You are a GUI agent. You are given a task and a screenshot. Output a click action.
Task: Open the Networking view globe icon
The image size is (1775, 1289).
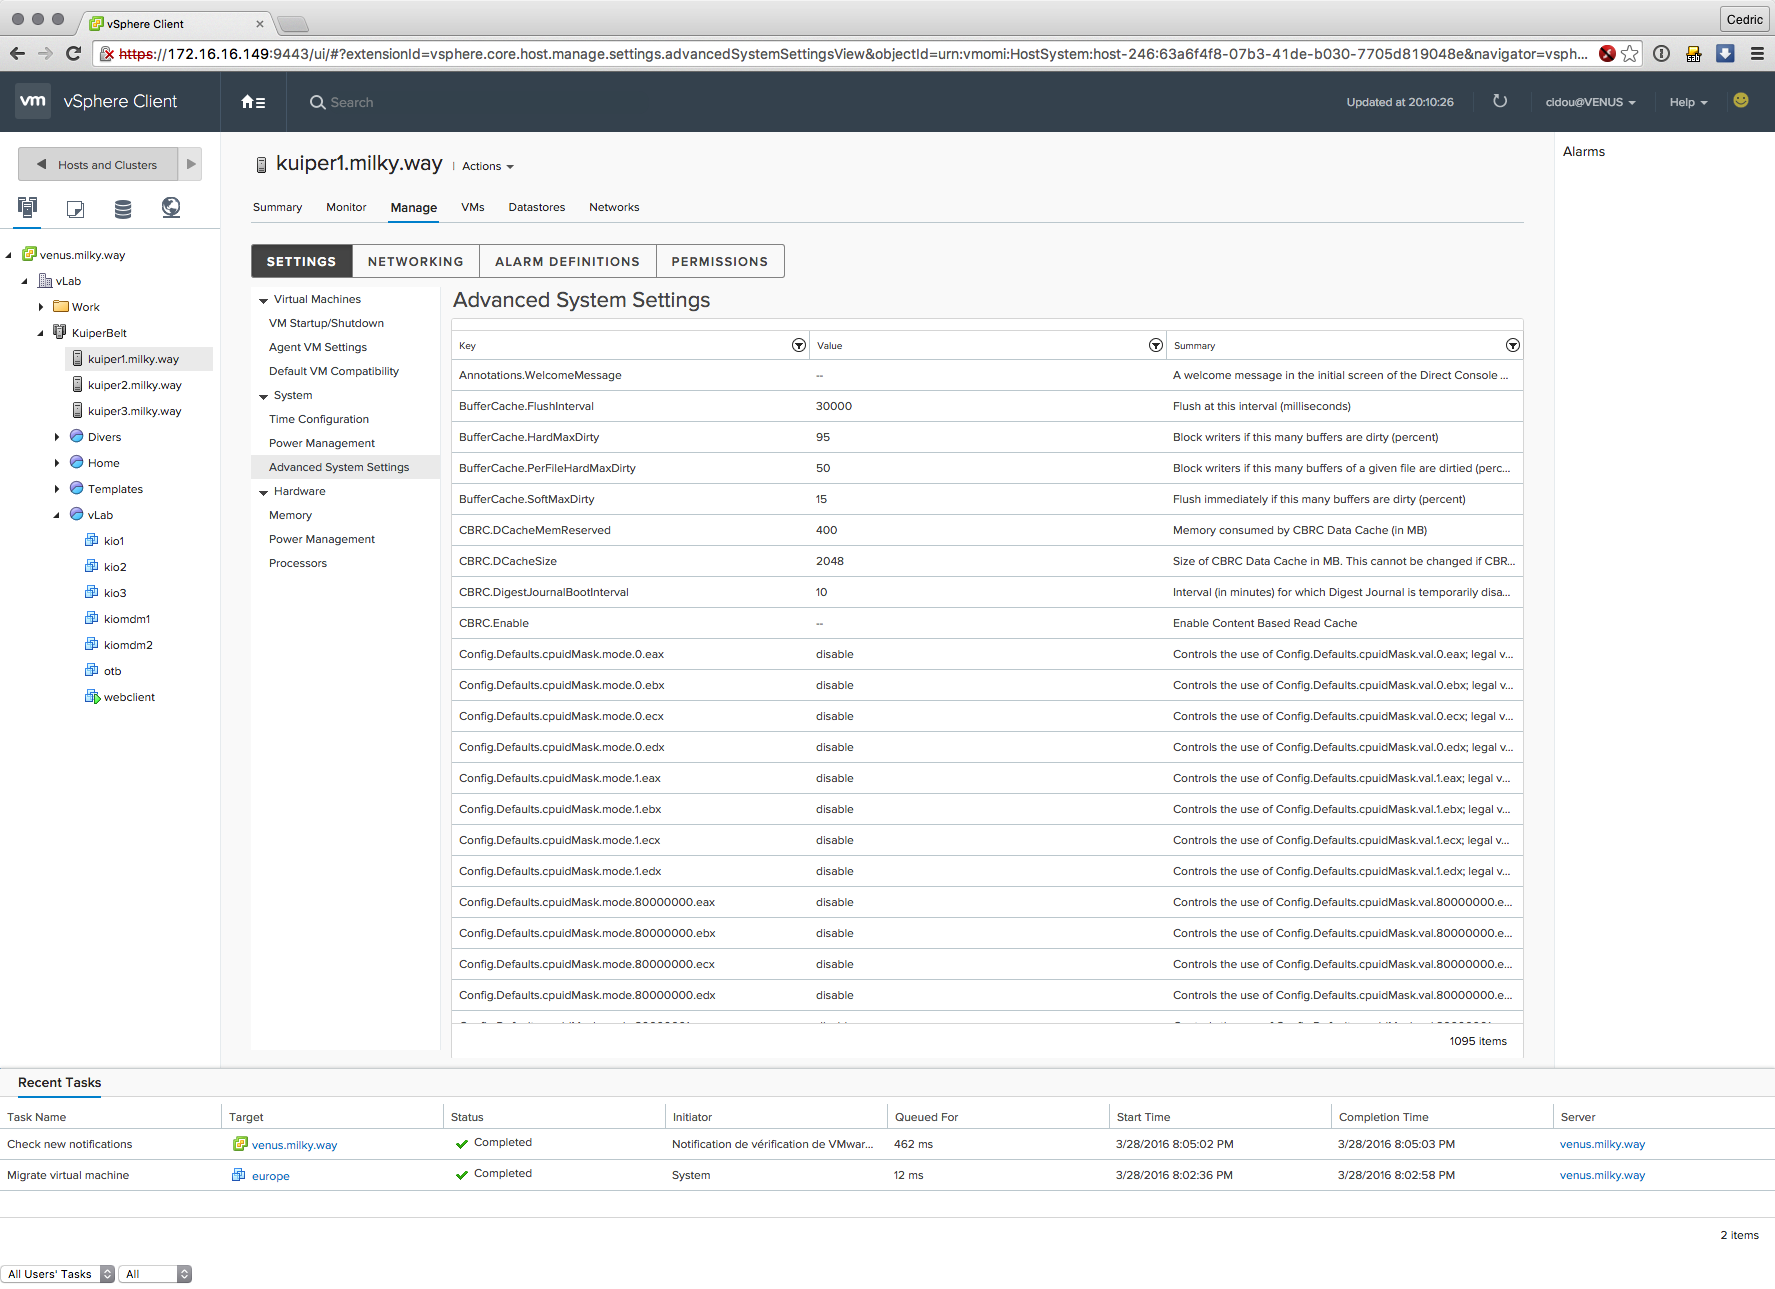click(x=171, y=207)
